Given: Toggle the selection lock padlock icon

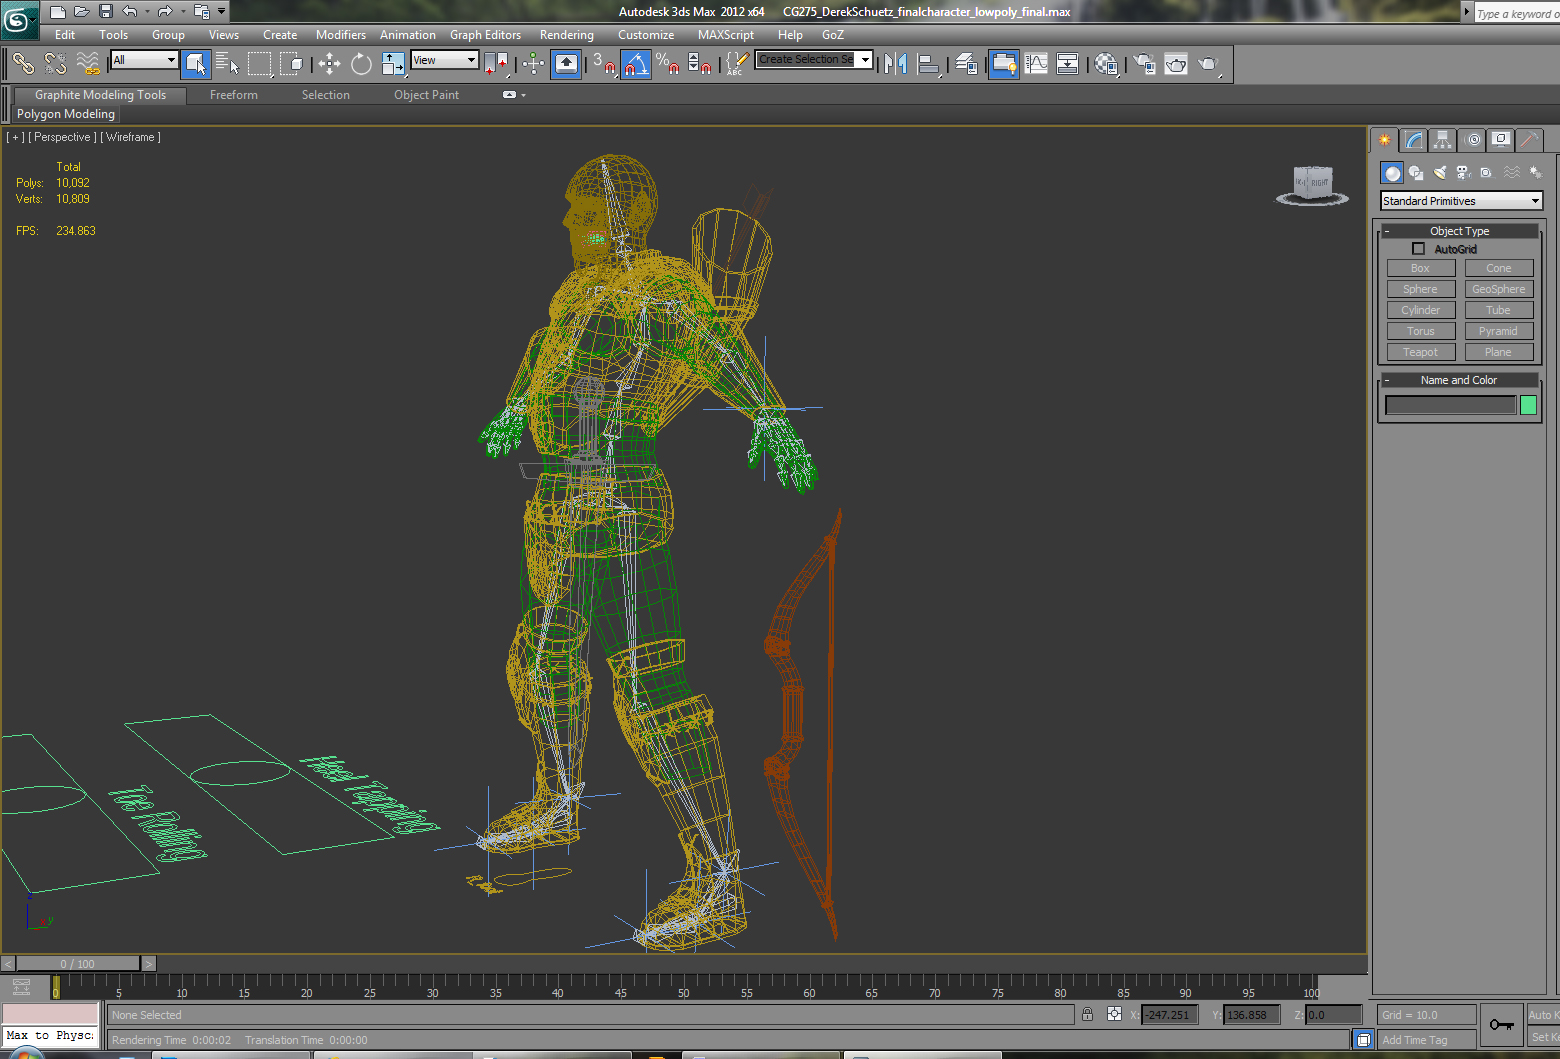Looking at the screenshot, I should [1087, 1014].
